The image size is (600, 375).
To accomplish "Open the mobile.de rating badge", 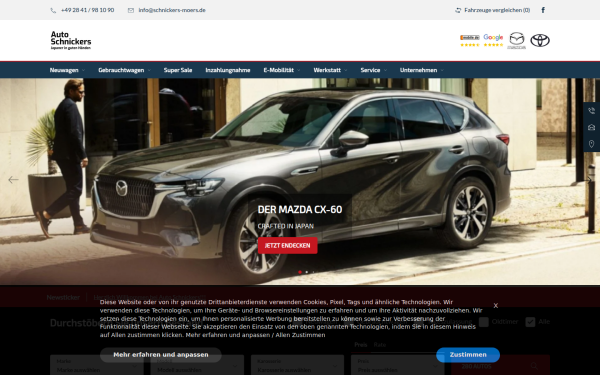I will pyautogui.click(x=470, y=40).
